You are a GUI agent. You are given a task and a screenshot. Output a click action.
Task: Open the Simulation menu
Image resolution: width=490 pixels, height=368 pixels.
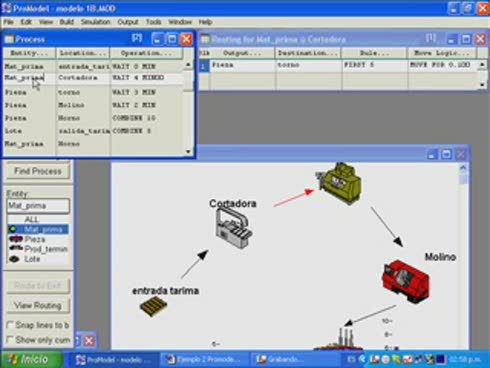(x=95, y=22)
